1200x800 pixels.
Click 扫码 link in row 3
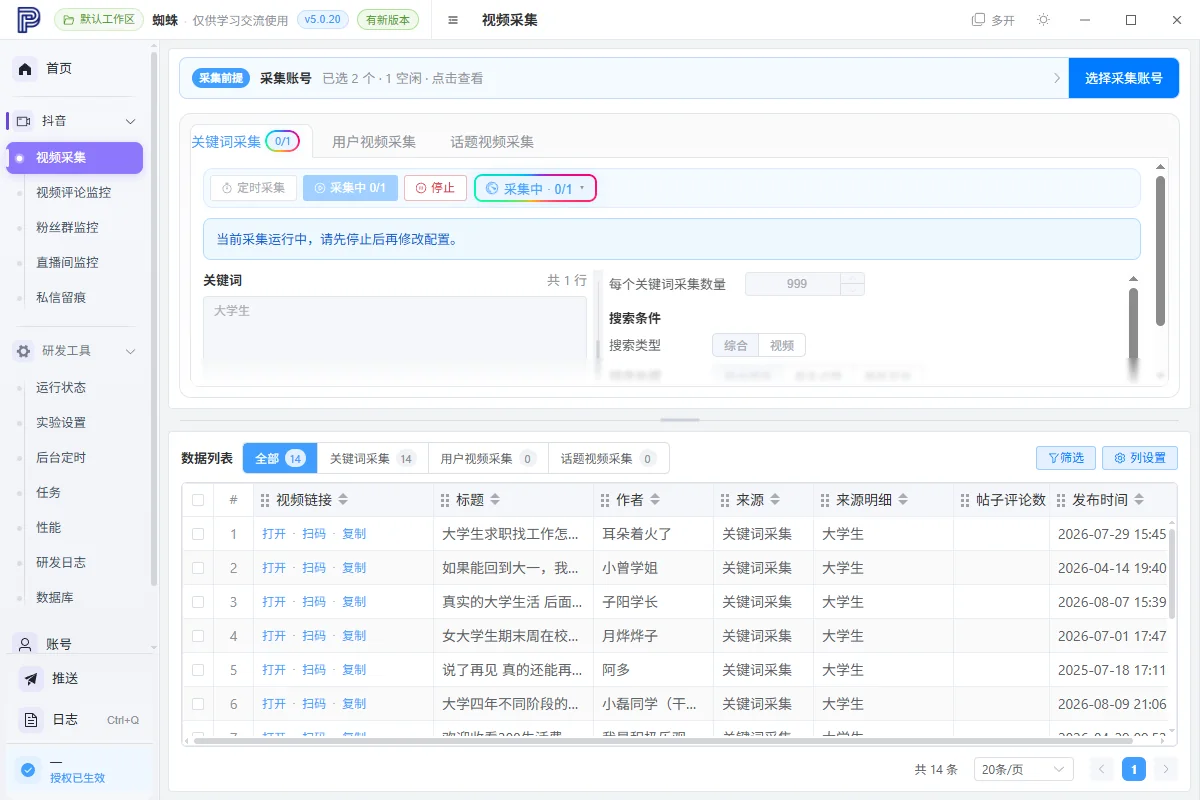pos(314,602)
